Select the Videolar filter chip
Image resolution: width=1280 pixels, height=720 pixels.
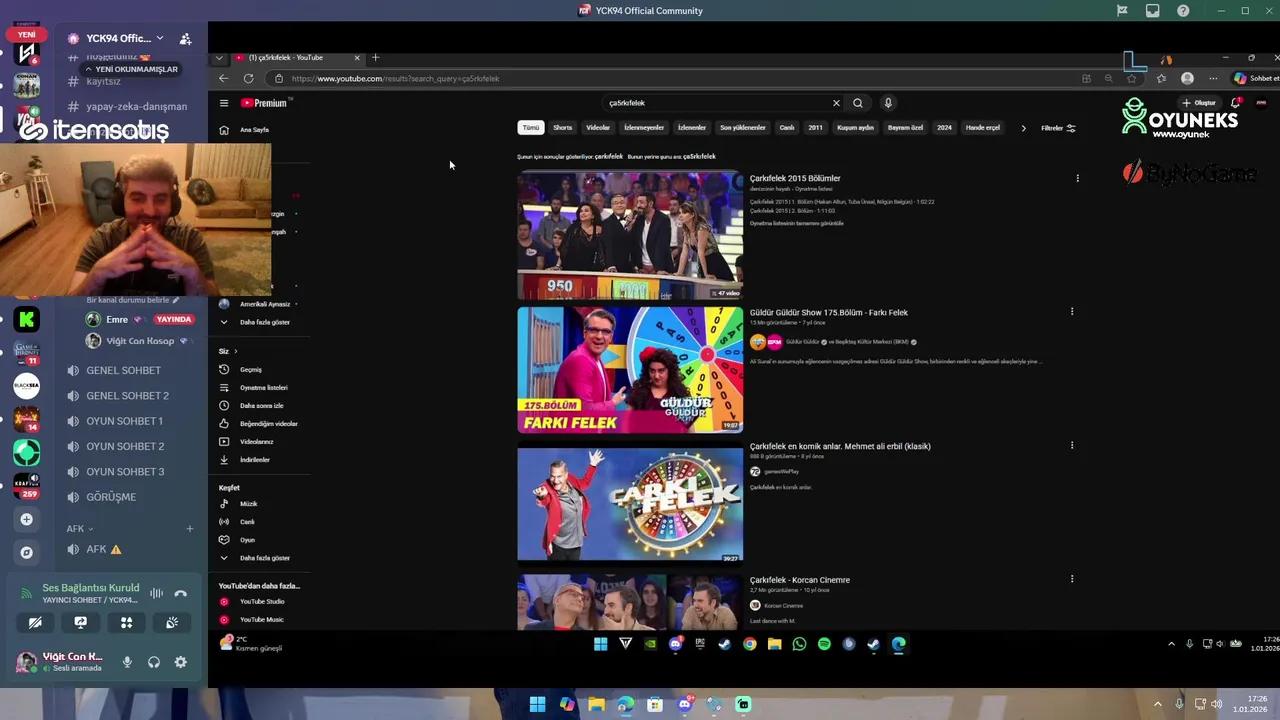pyautogui.click(x=598, y=128)
